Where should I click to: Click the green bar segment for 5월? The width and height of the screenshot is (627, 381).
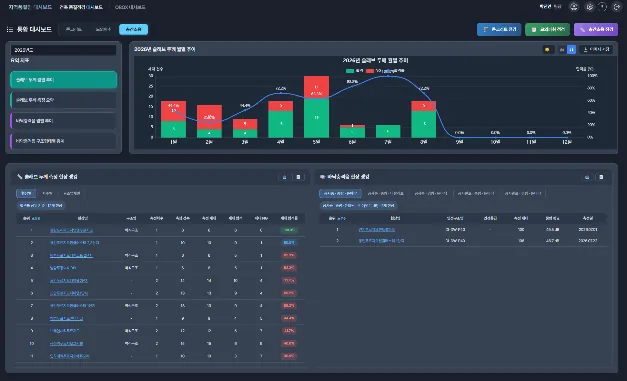click(316, 118)
